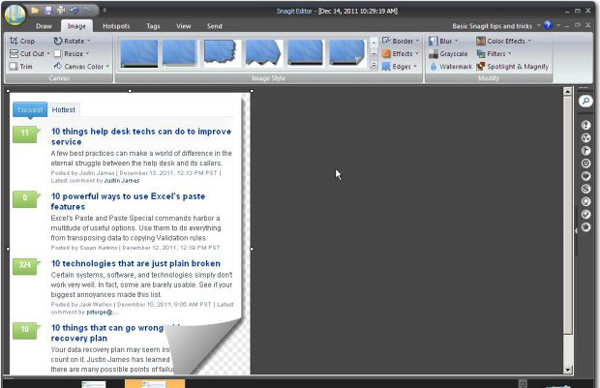This screenshot has height=388, width=600.
Task: Select the page curl image style thumbnail
Action: 347,53
